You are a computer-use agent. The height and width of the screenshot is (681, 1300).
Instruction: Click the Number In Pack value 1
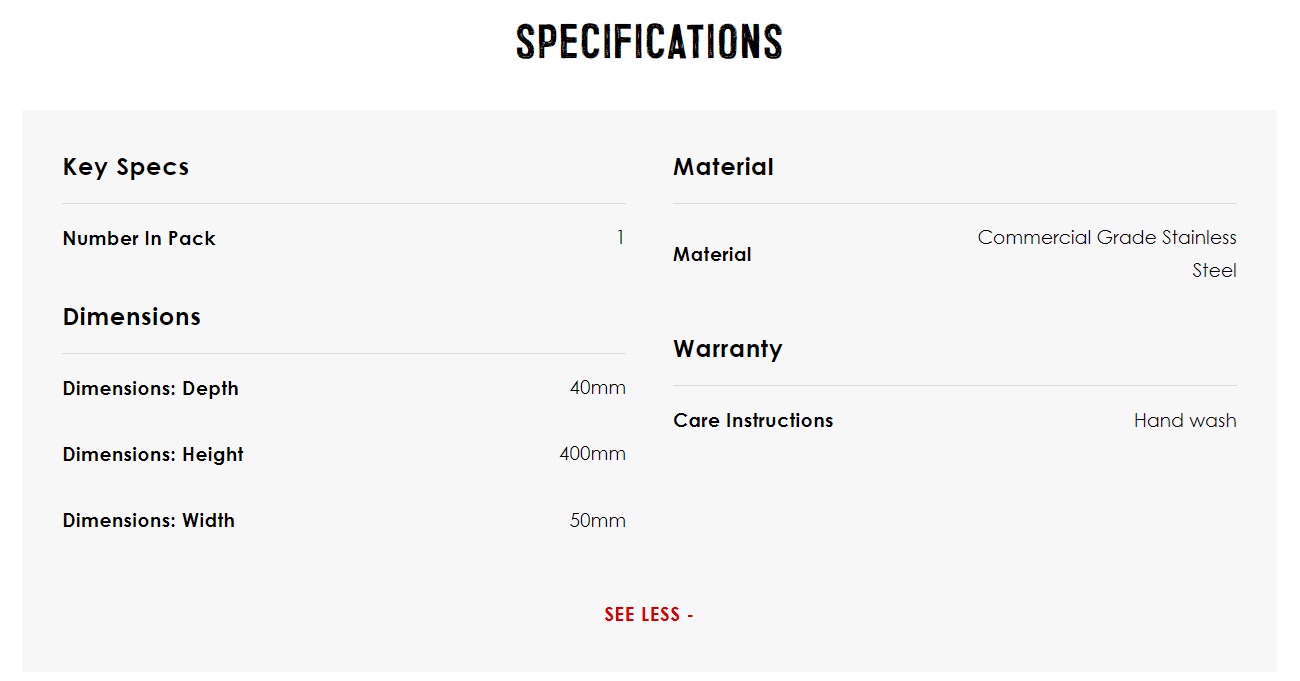tap(620, 238)
